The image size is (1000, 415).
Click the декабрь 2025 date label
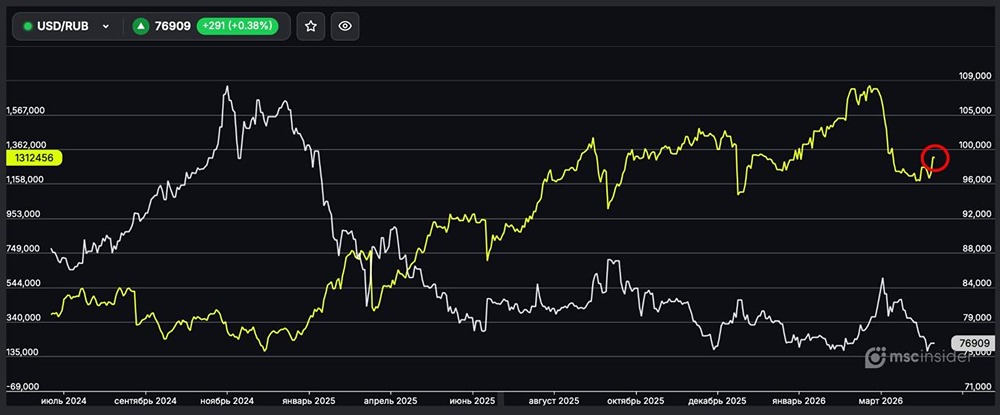[x=721, y=400]
